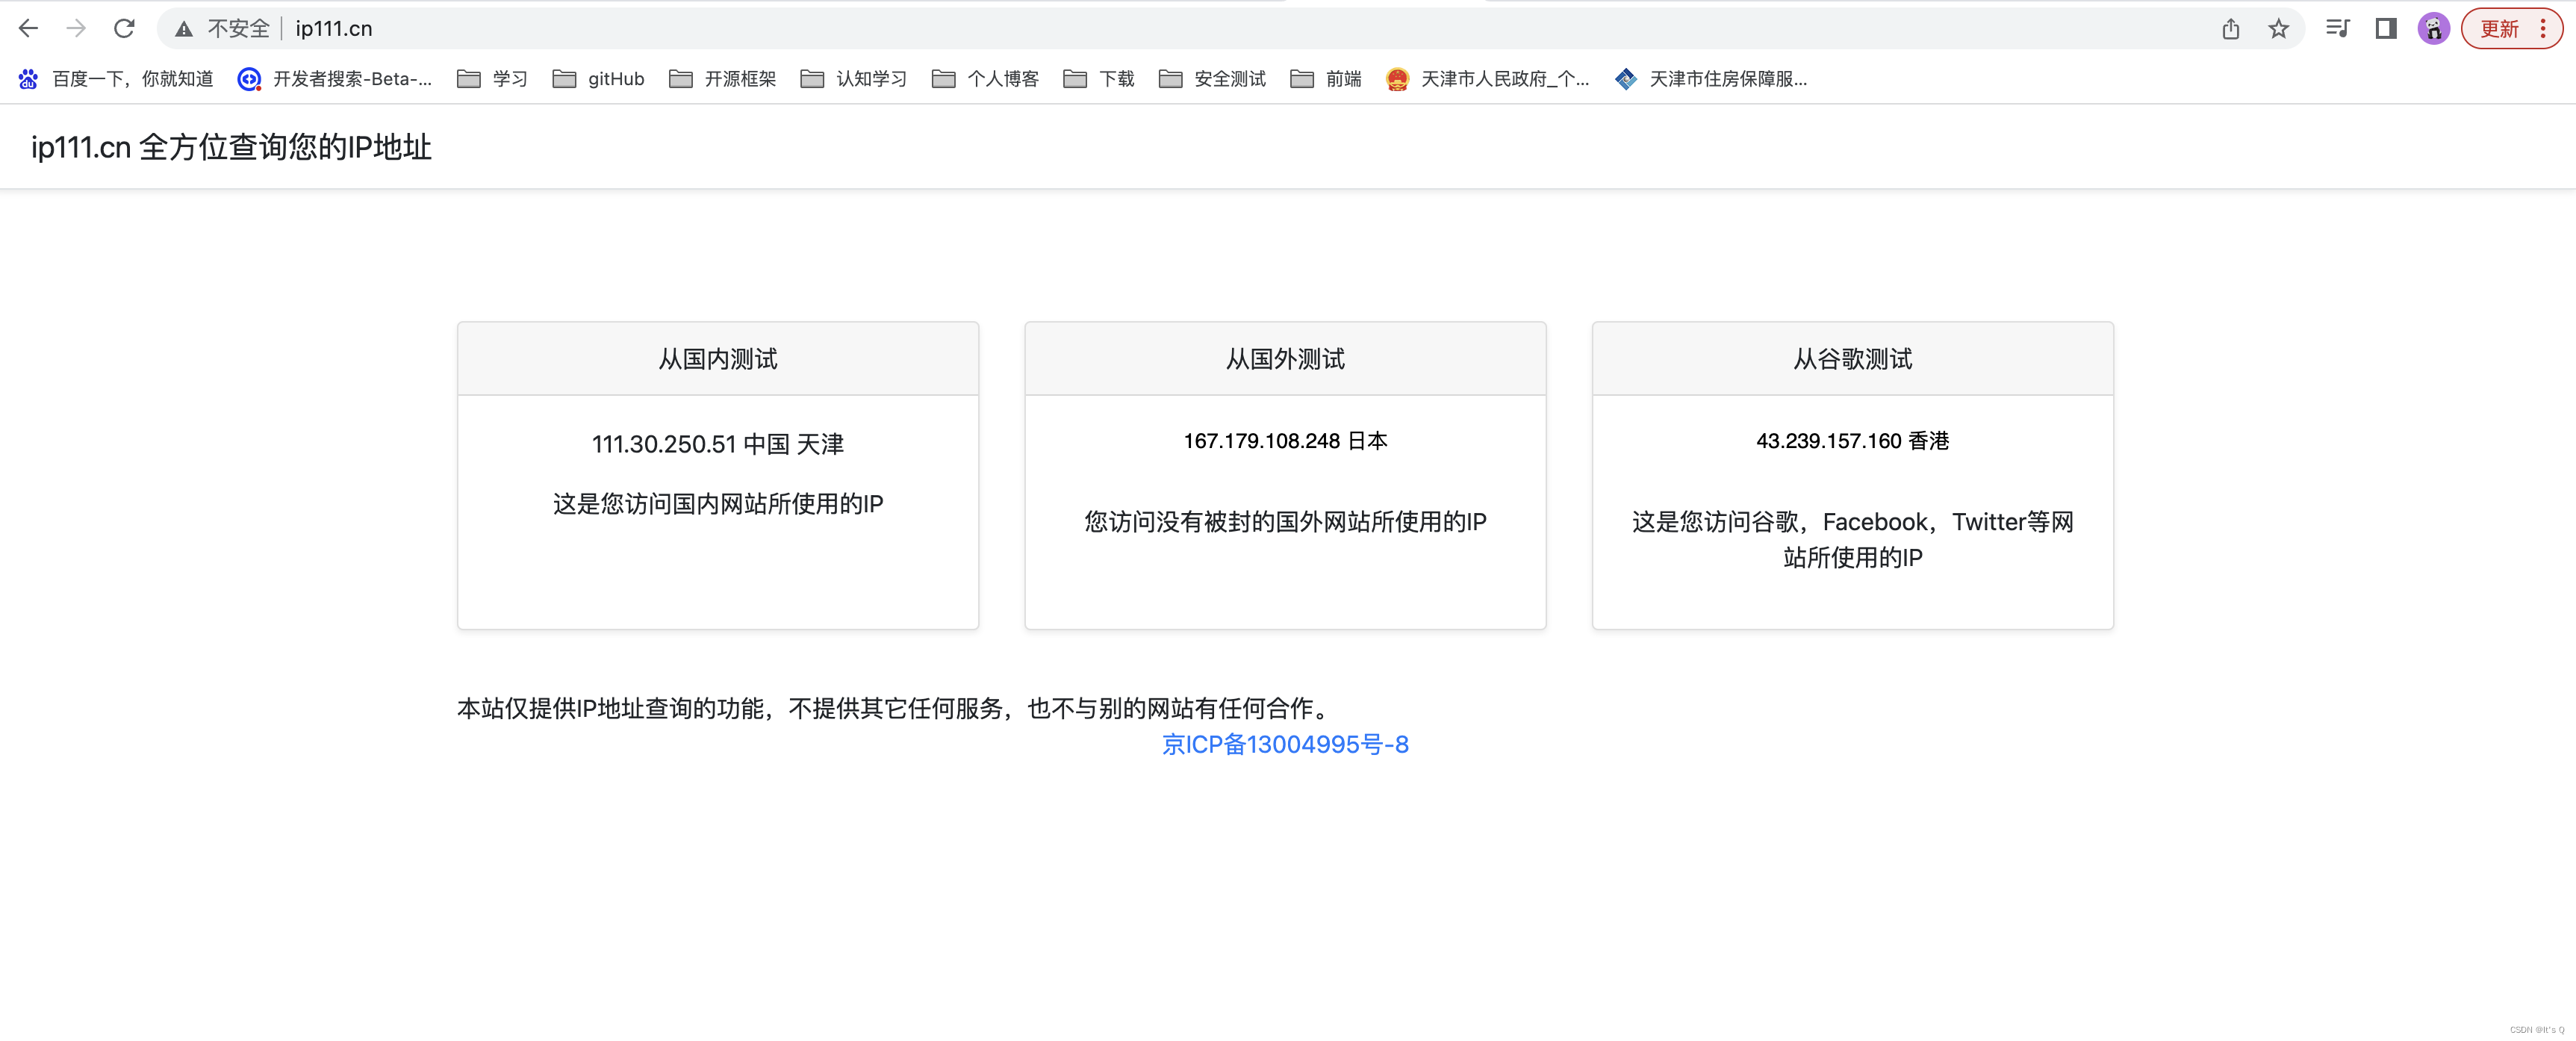
Task: Open the media controls icon
Action: [2338, 29]
